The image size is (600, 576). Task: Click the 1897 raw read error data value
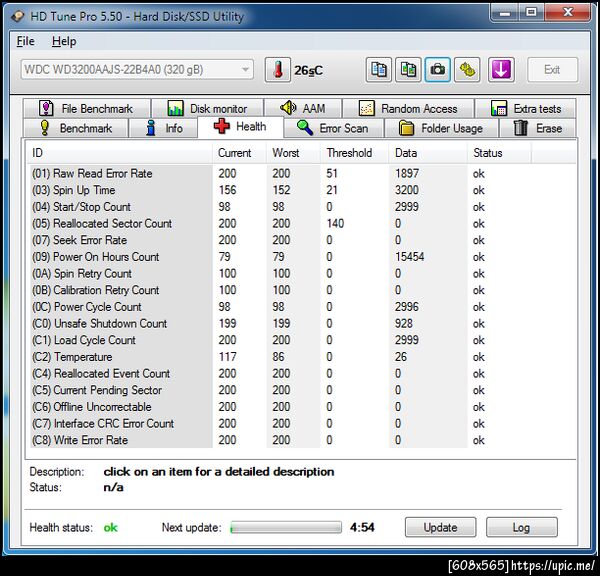point(407,173)
